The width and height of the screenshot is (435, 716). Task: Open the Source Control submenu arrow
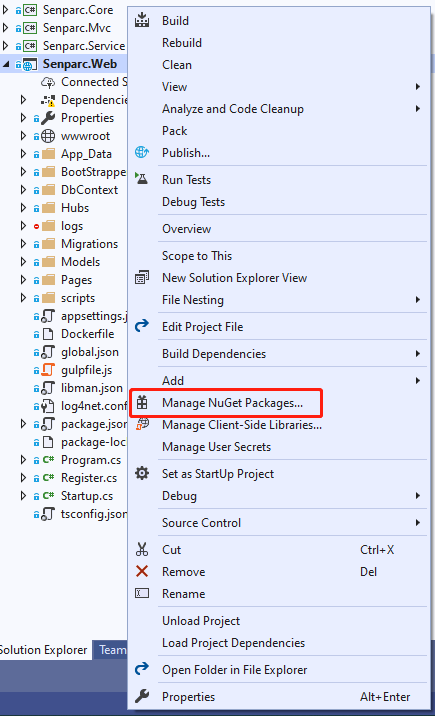coord(418,522)
